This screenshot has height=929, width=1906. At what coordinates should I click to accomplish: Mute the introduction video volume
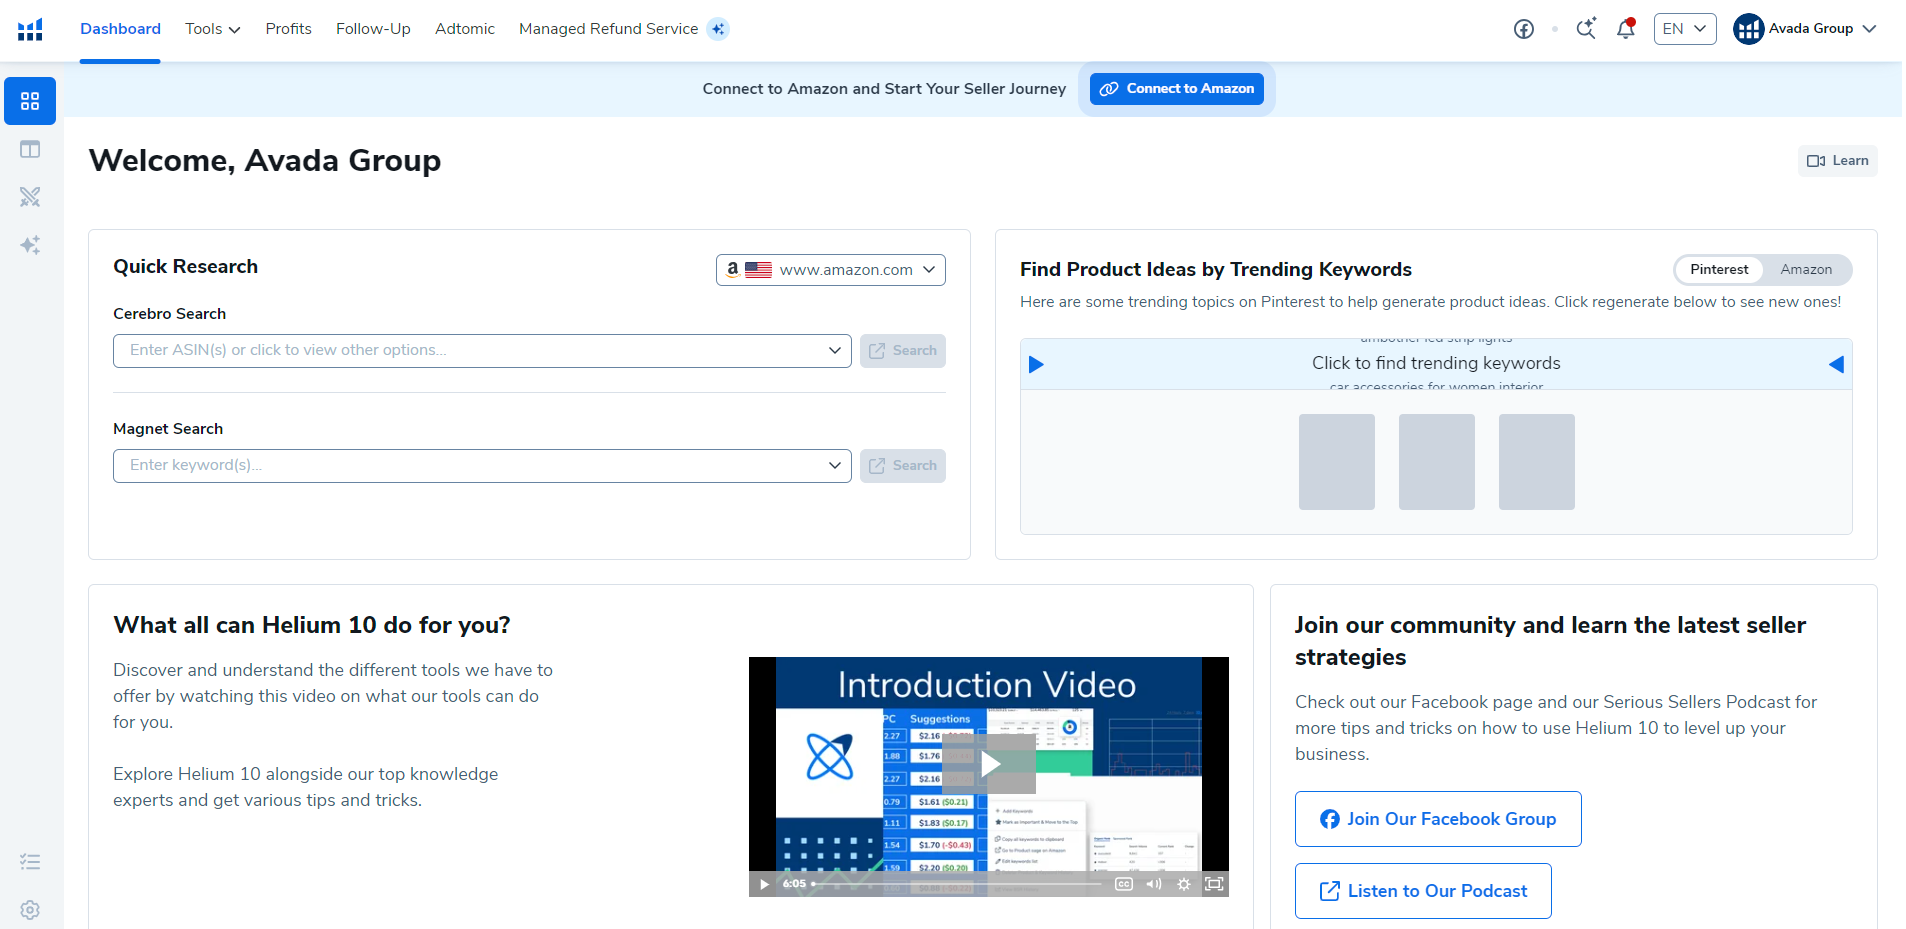[x=1154, y=884]
